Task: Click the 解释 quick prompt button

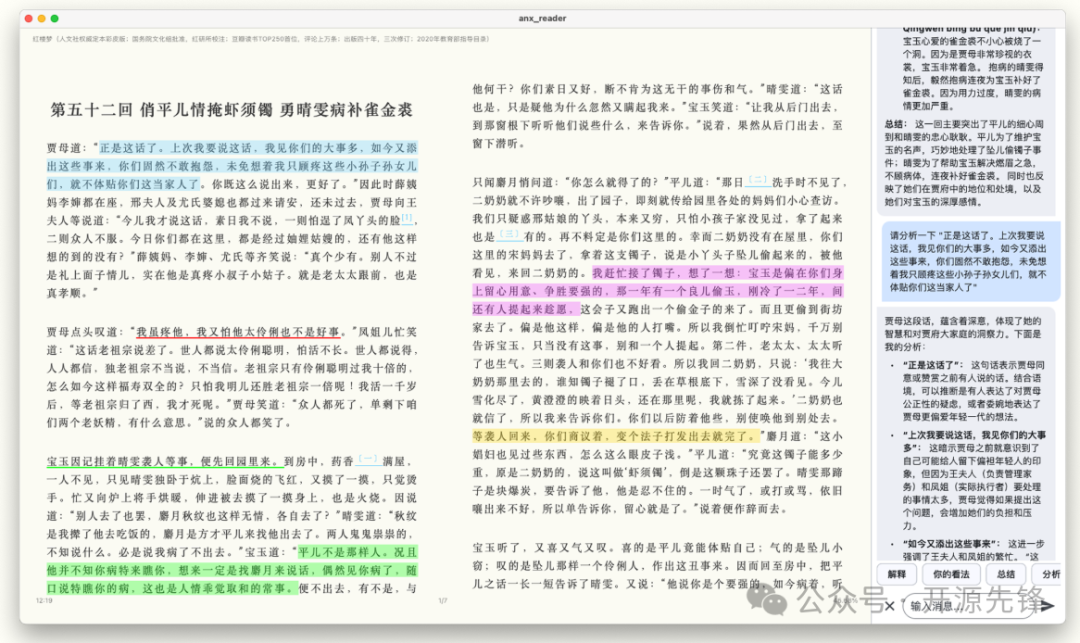Action: 897,574
